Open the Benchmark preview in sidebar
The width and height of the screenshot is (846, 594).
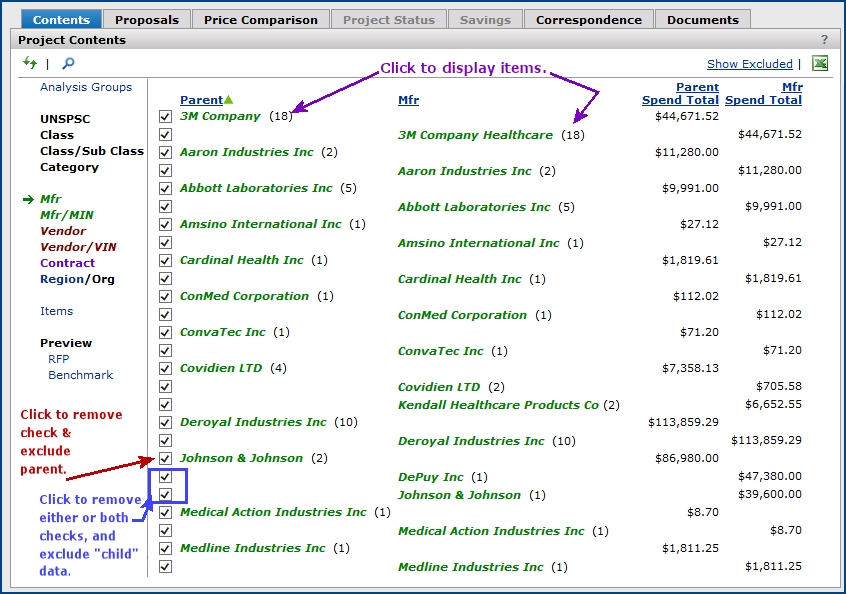[80, 375]
